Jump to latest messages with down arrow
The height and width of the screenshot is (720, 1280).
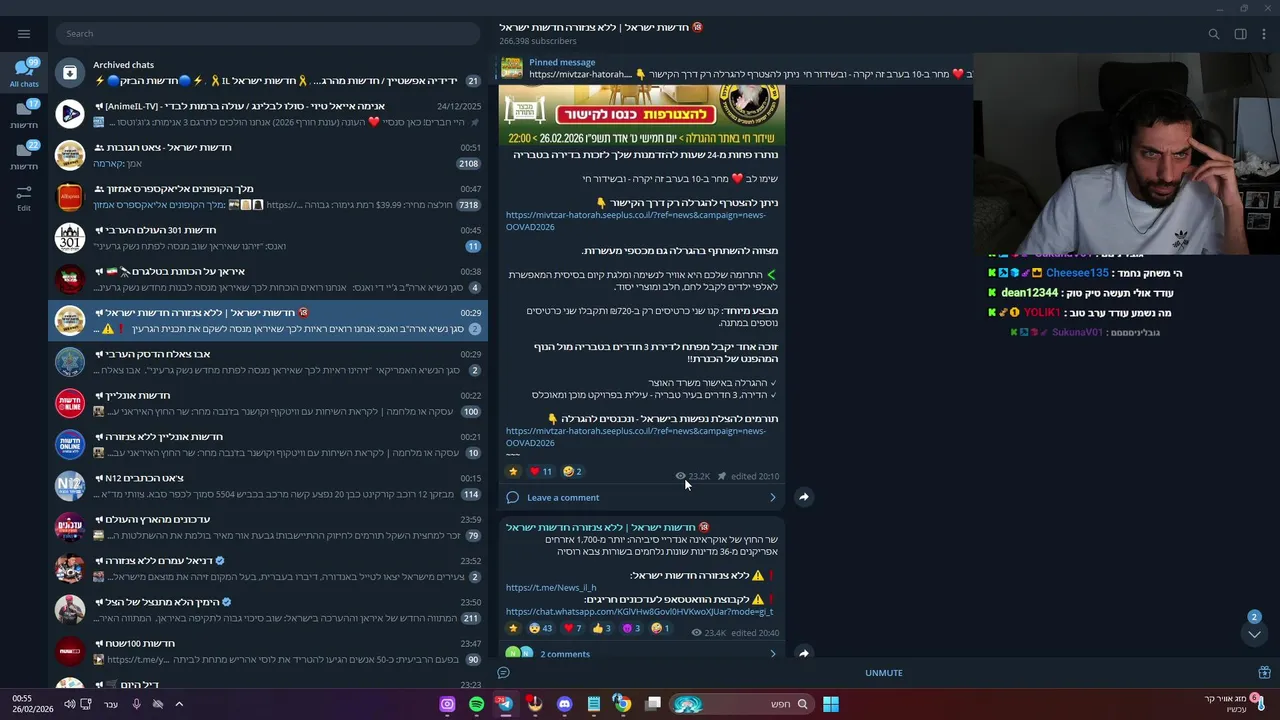(x=1254, y=634)
